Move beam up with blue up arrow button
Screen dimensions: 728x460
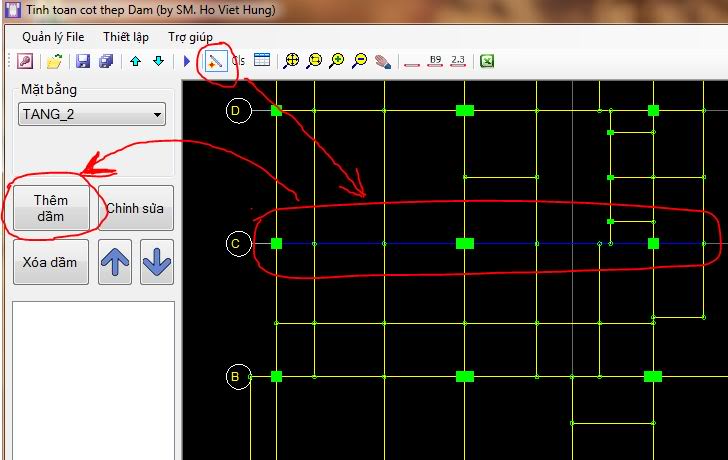click(115, 262)
